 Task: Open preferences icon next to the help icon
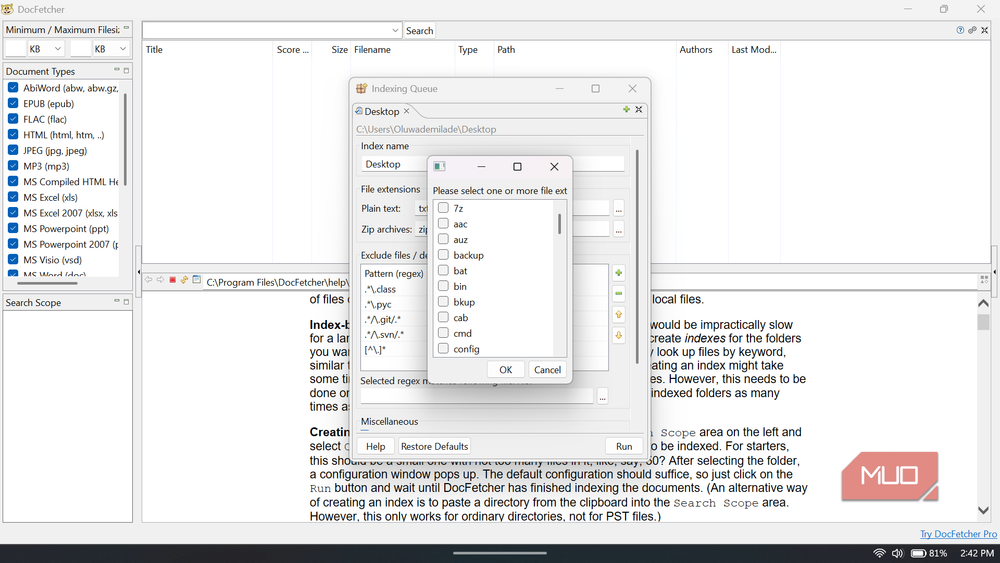[972, 30]
